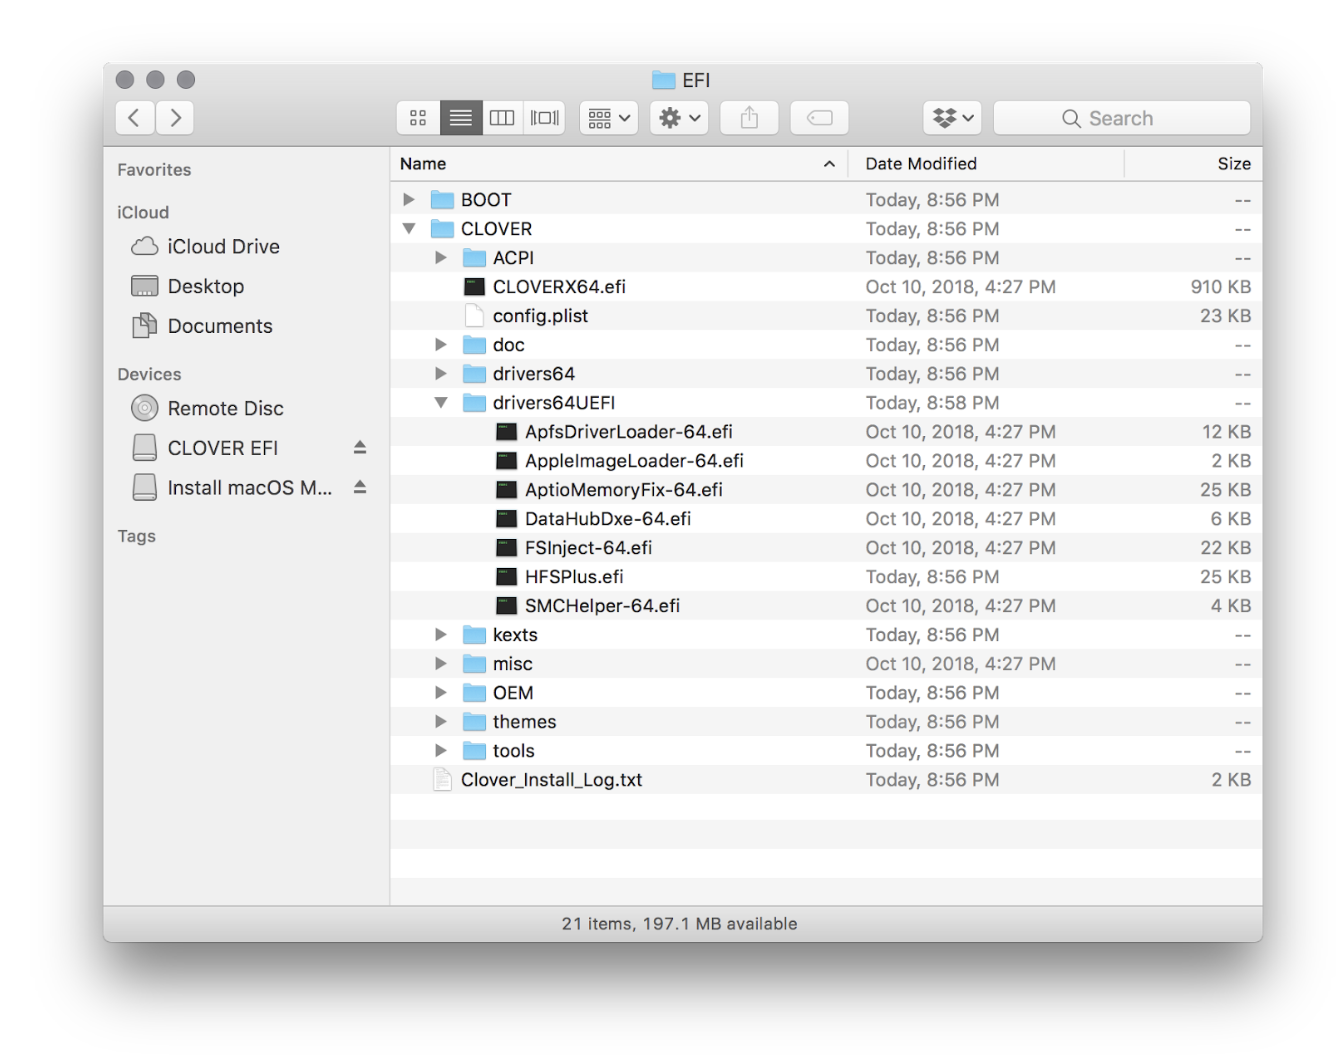Expand the kexts folder
This screenshot has height=1064, width=1336.
pos(440,635)
